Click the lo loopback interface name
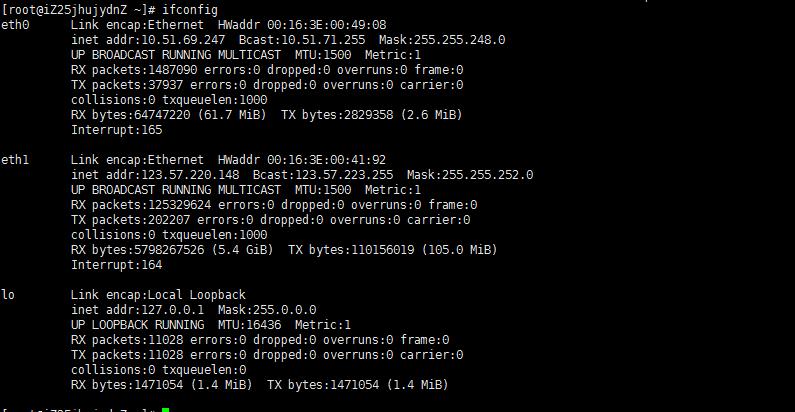795x412 pixels. (8, 294)
